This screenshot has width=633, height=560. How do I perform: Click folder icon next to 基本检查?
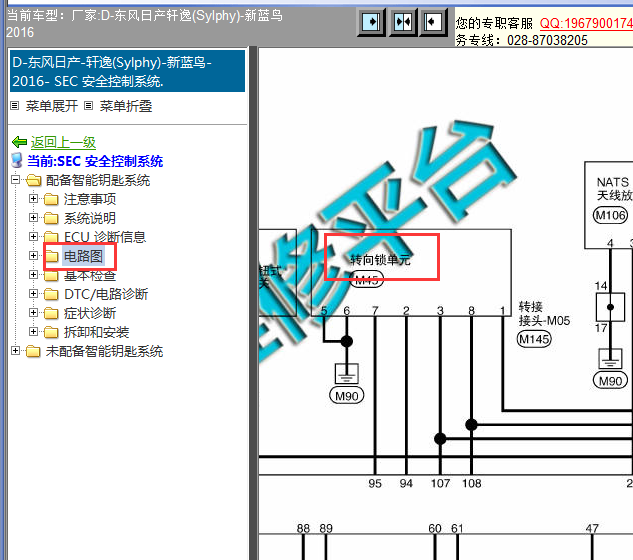coord(51,275)
